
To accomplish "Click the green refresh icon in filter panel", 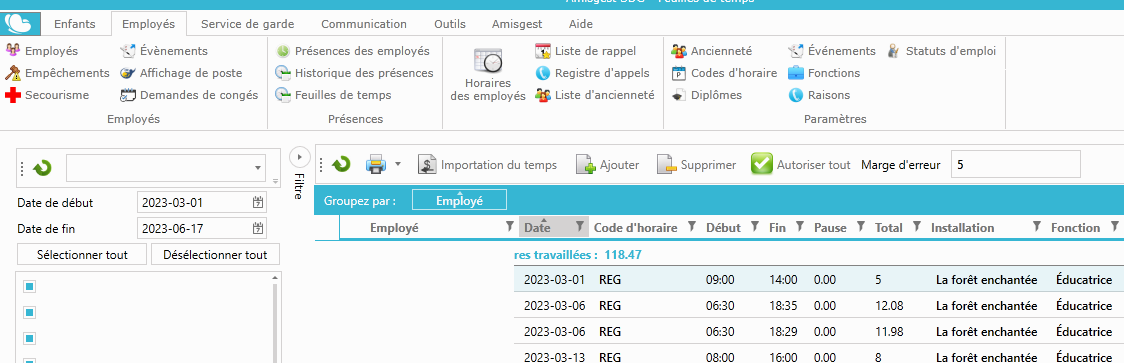I will click(42, 168).
